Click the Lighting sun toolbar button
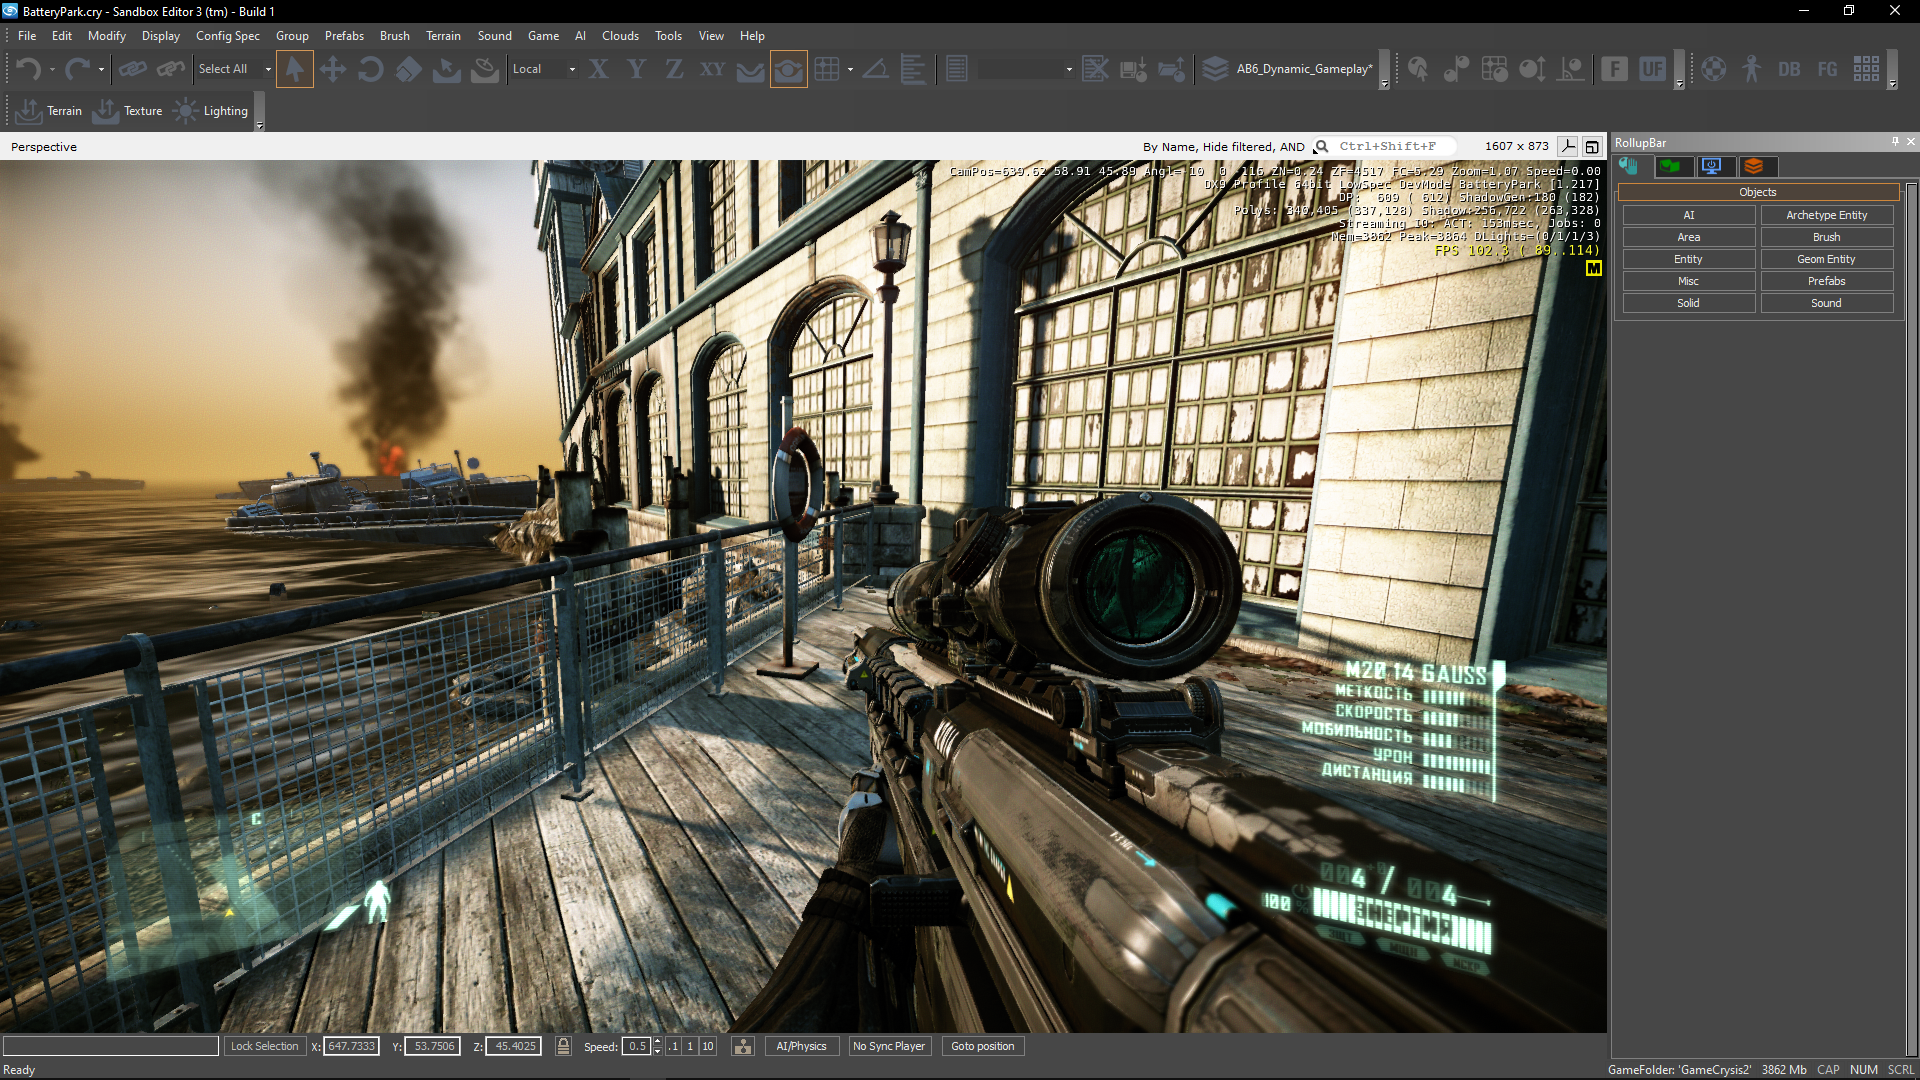The width and height of the screenshot is (1920, 1080). tap(211, 111)
